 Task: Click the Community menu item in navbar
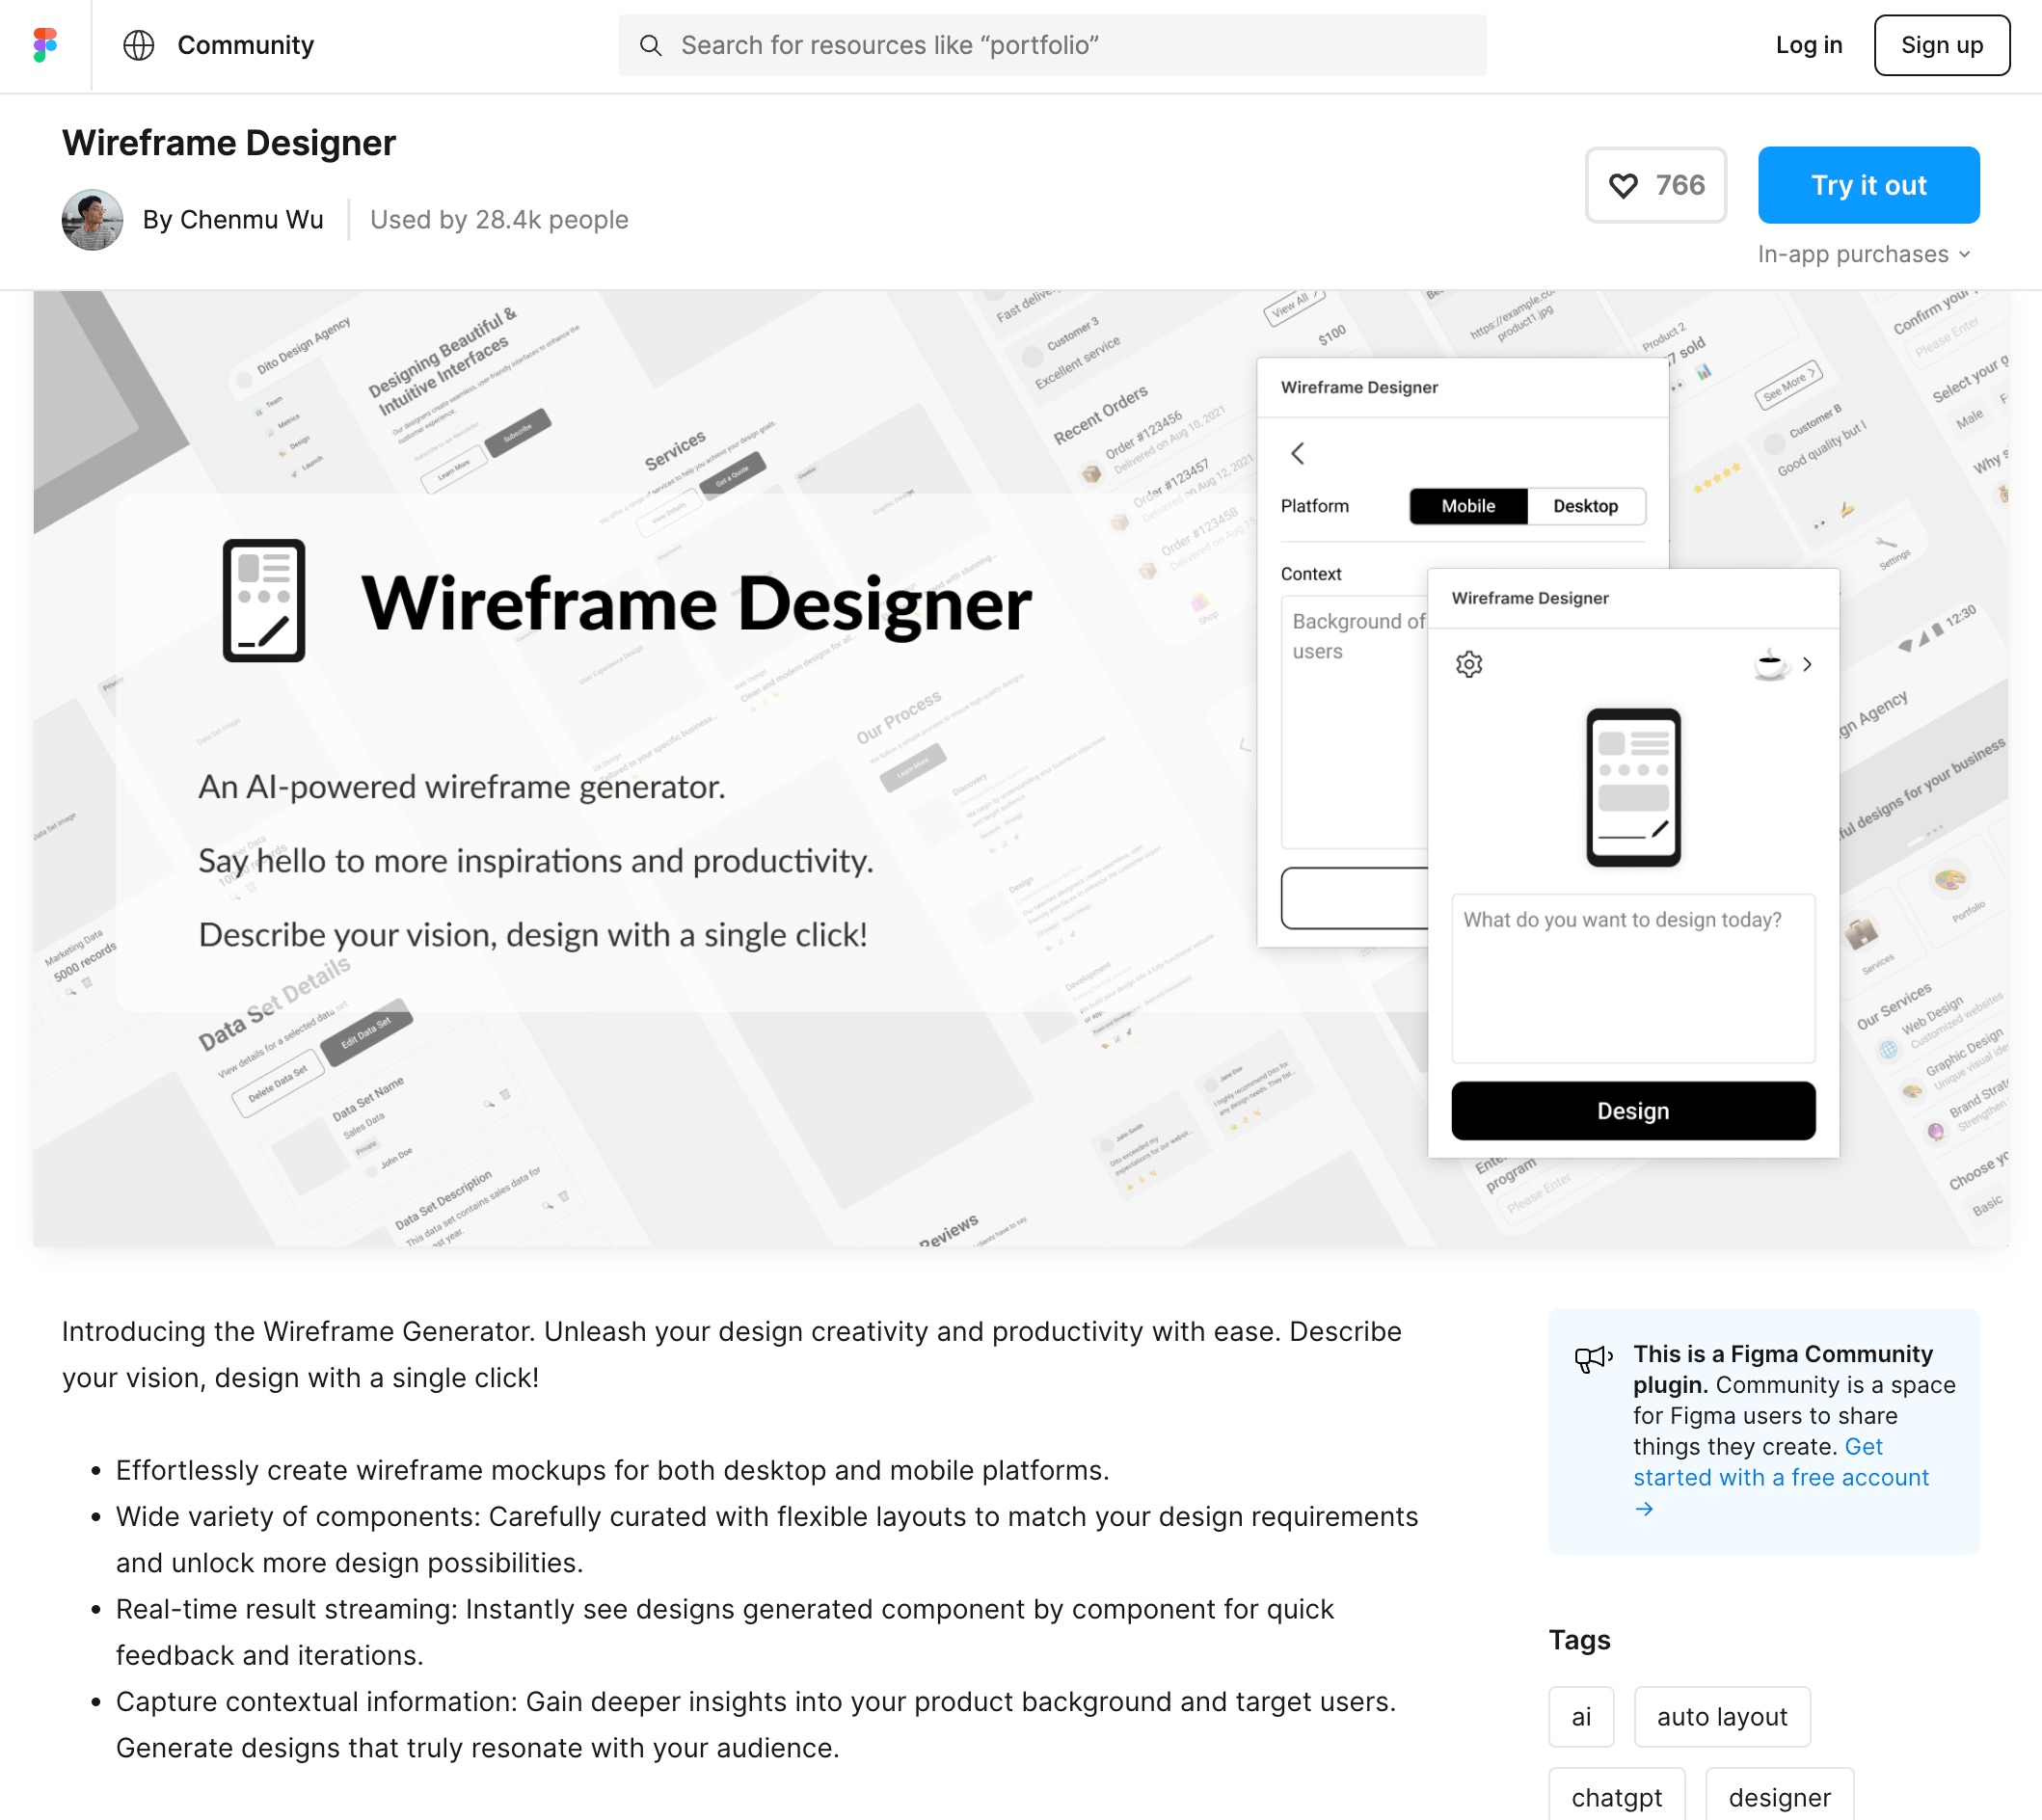point(244,44)
